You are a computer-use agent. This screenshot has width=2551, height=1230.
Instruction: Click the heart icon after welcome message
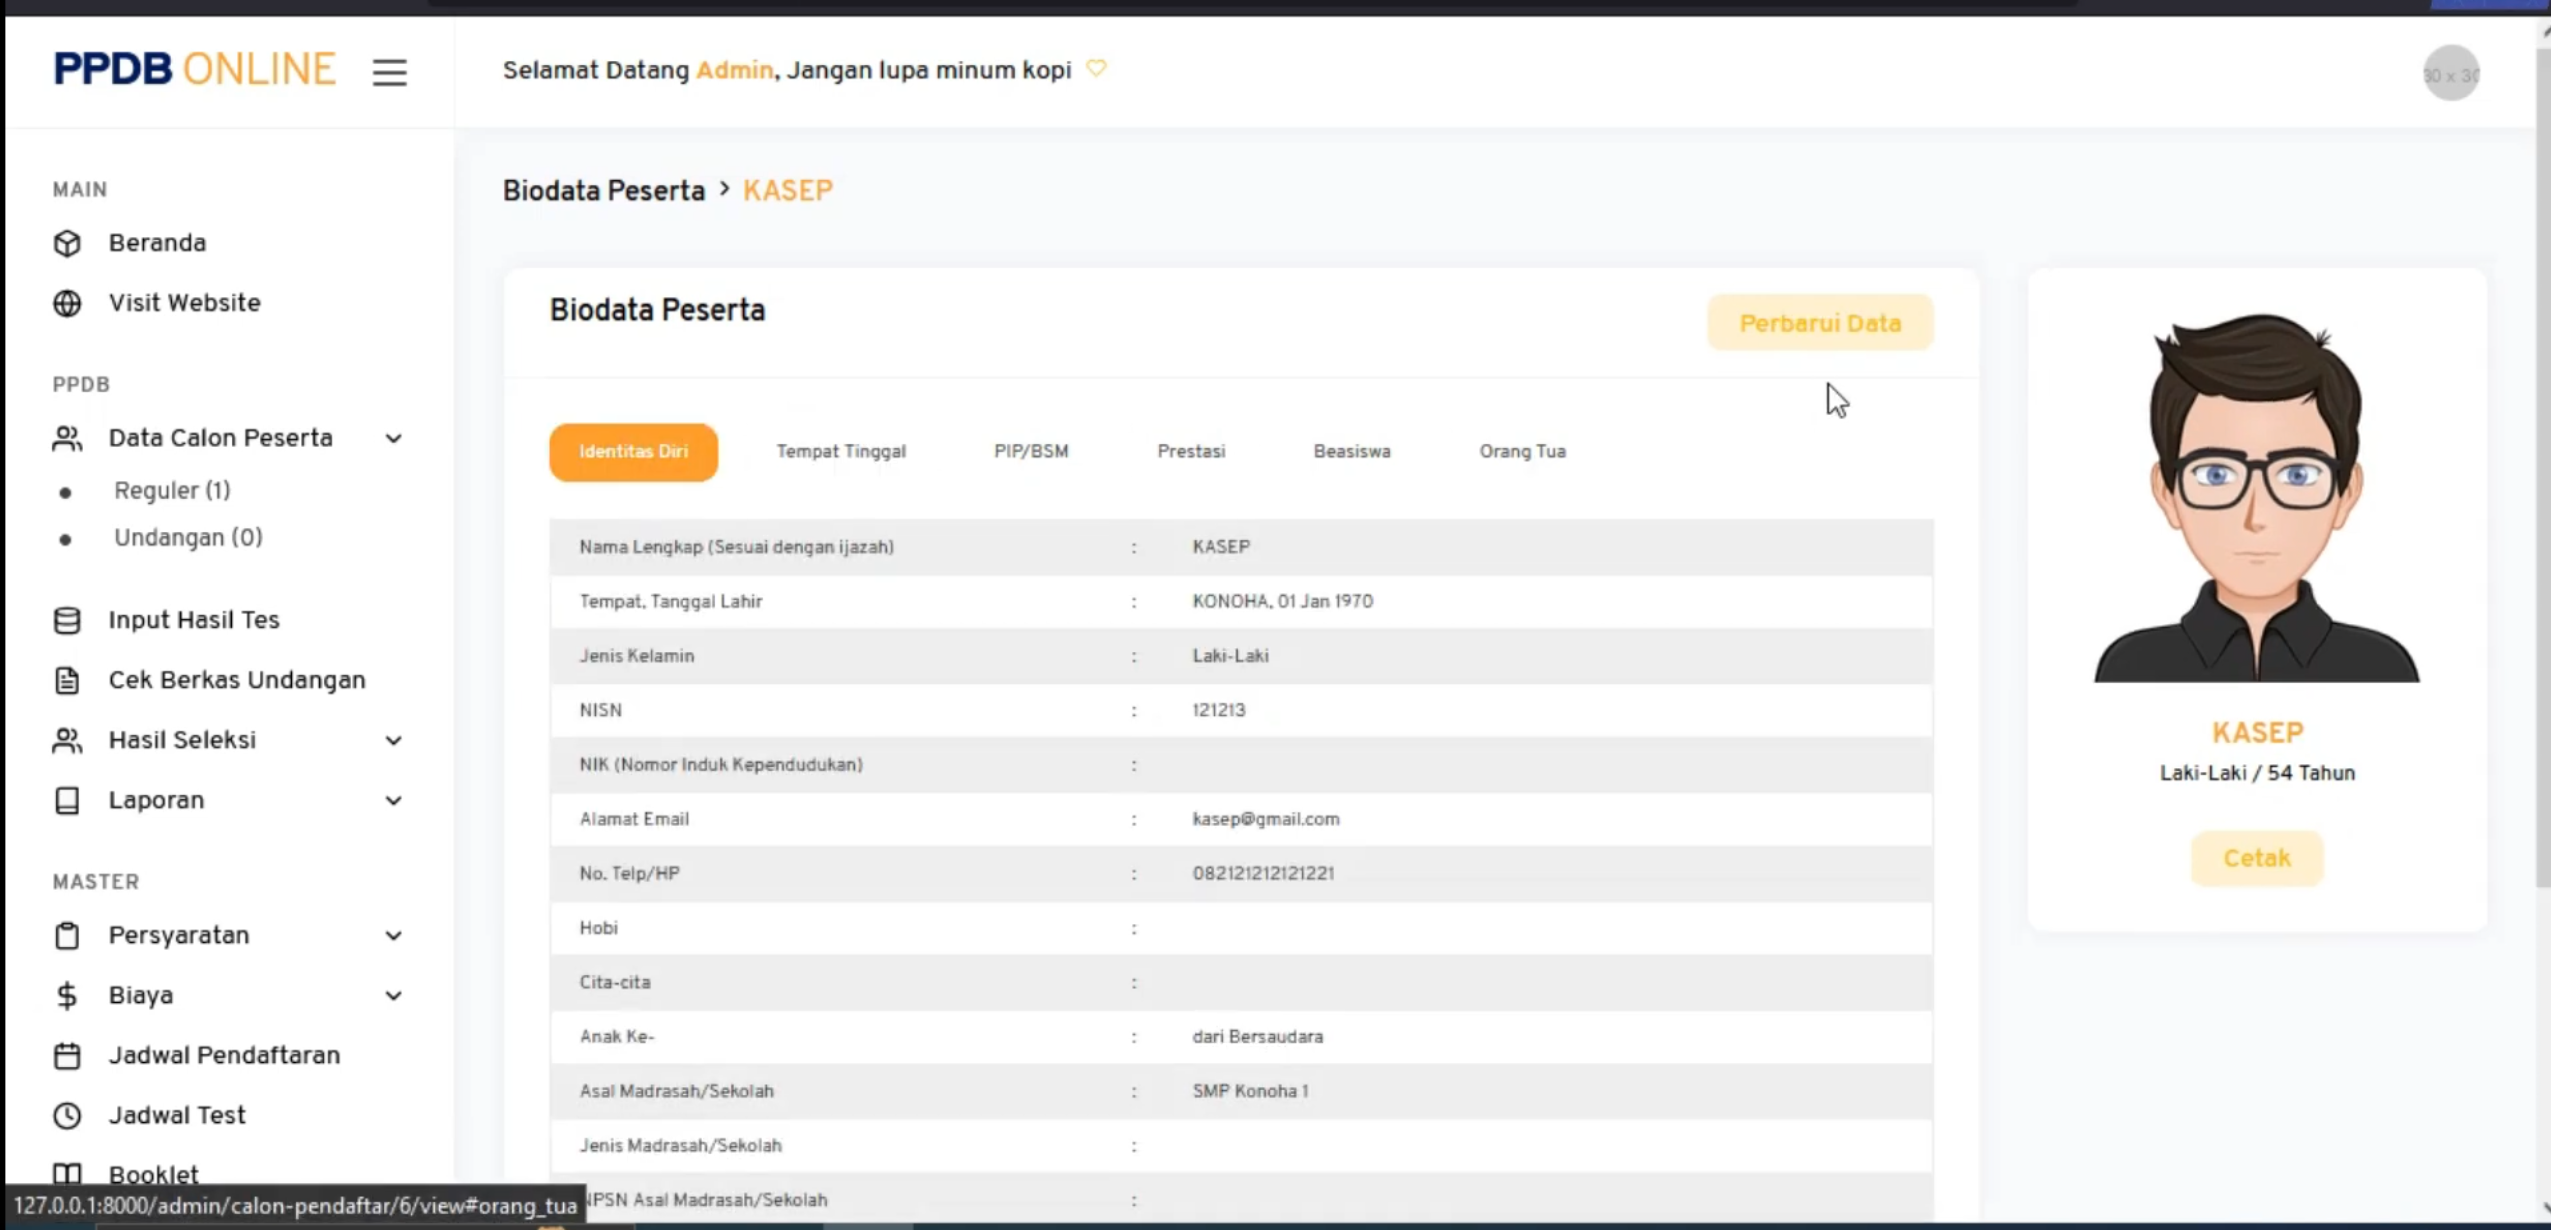click(1097, 69)
